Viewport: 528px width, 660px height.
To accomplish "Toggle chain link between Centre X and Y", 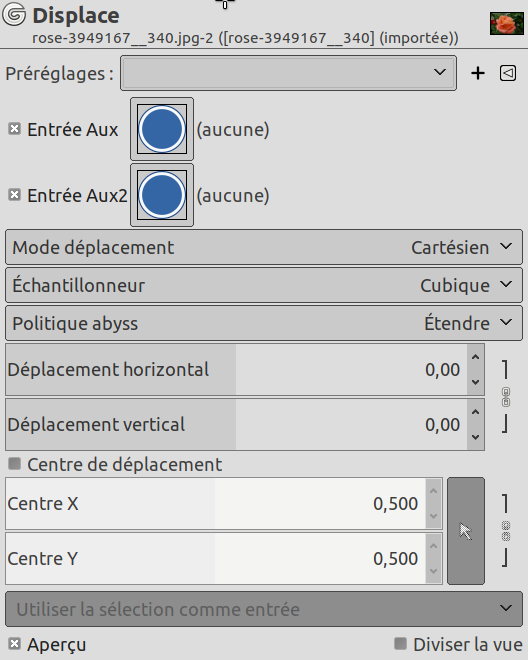I will point(506,531).
